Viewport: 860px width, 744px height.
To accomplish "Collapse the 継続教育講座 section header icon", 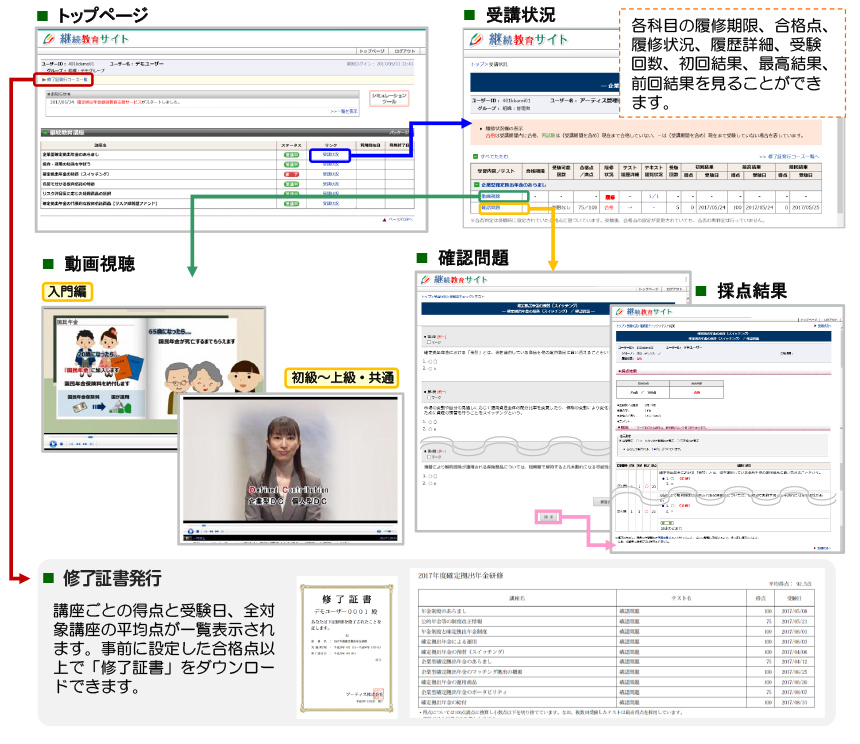I will [46, 133].
